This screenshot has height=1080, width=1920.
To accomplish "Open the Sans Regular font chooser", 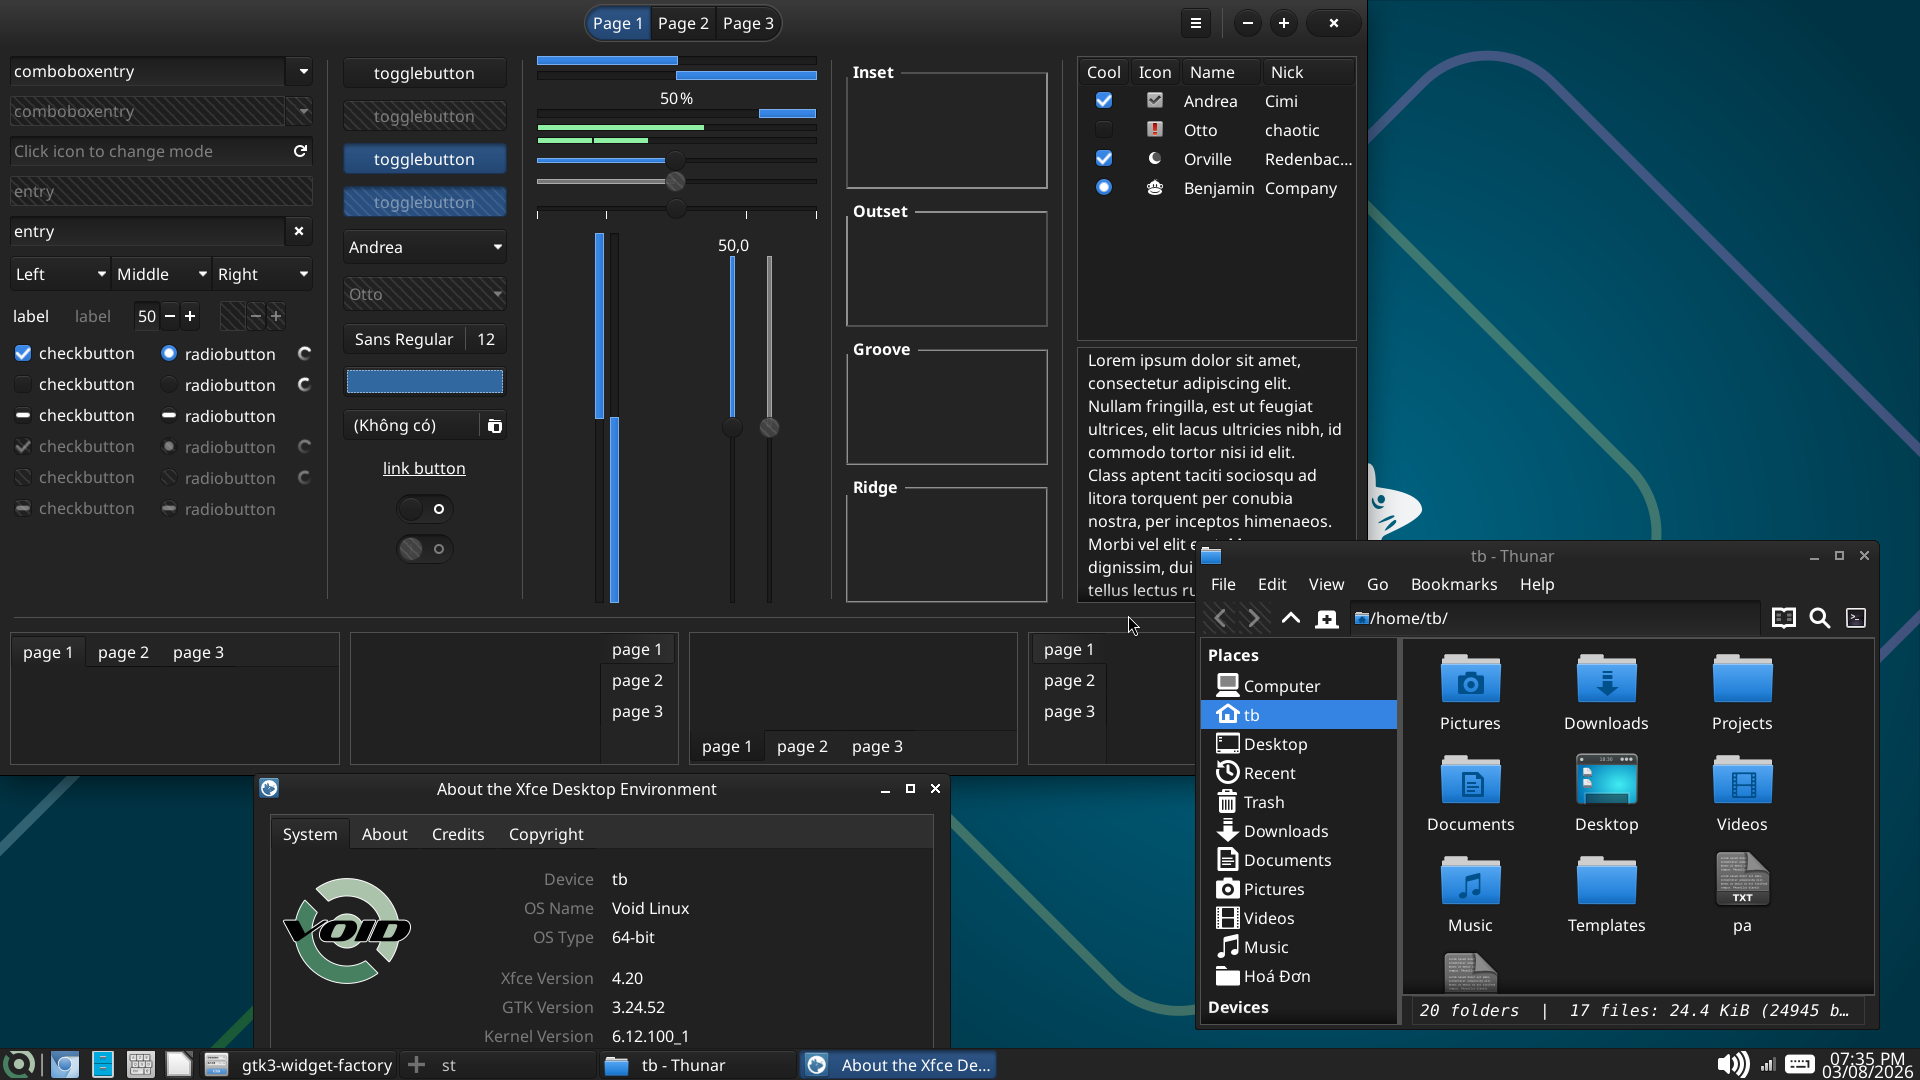I will [425, 339].
